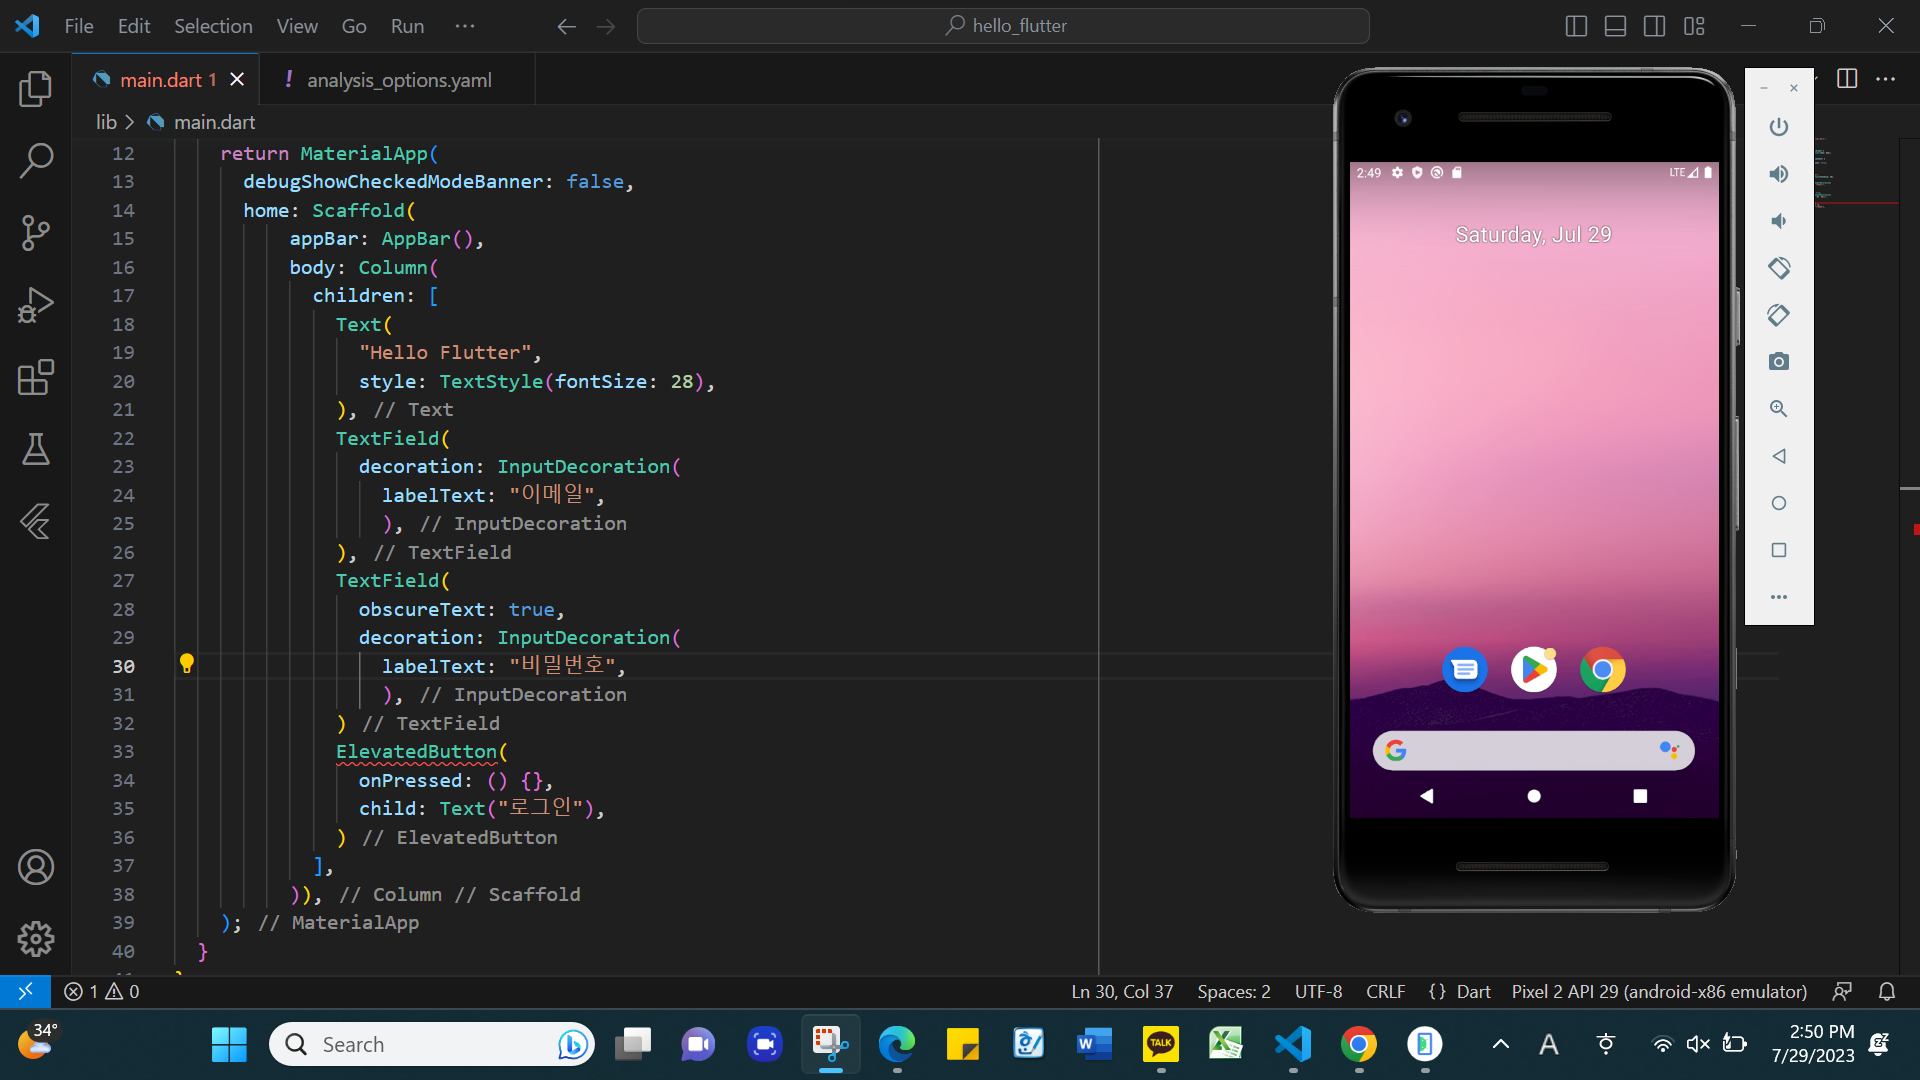
Task: Click the emulator toolbar Home circle
Action: (1779, 503)
